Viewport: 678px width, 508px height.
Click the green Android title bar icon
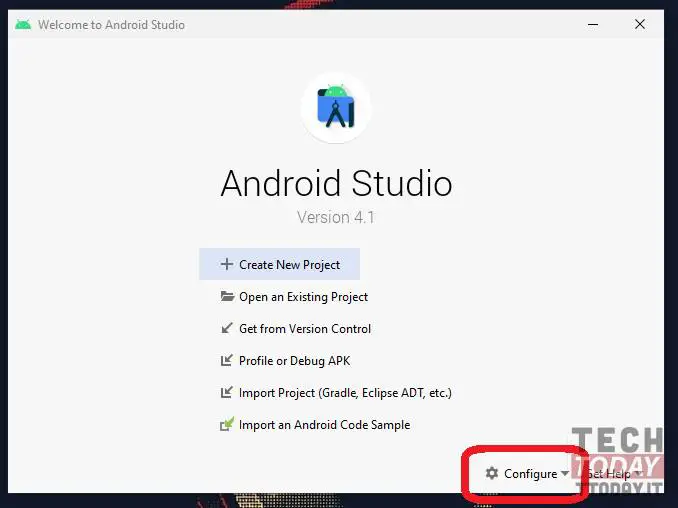(x=23, y=25)
